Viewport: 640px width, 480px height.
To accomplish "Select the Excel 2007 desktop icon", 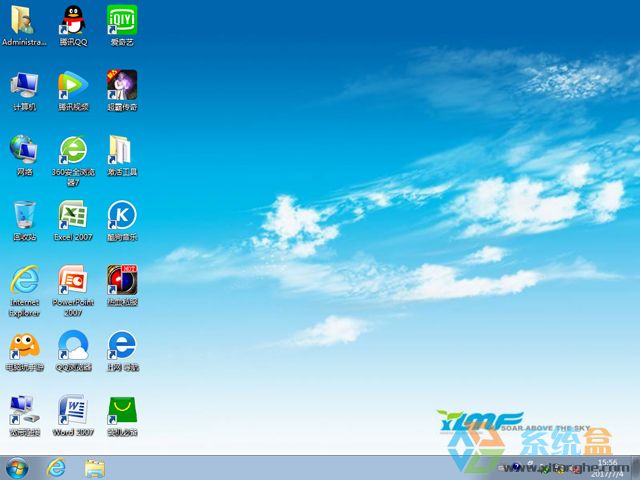I will click(x=72, y=215).
